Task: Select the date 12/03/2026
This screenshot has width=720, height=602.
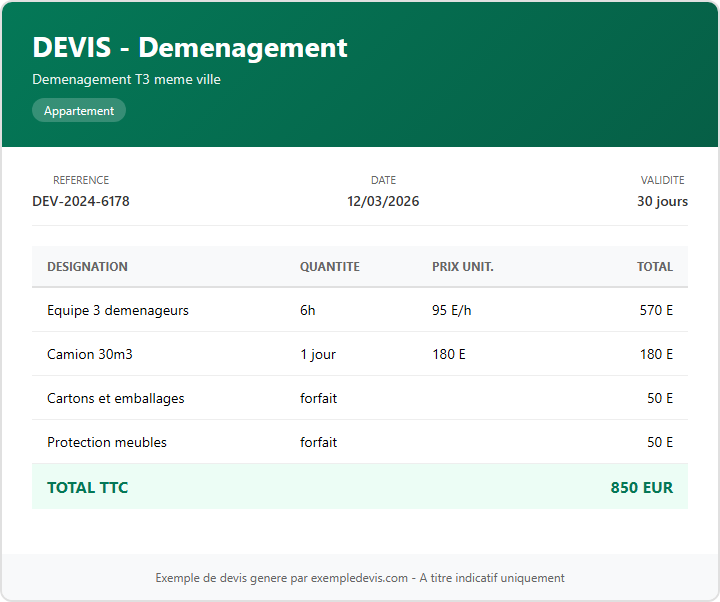Action: (x=383, y=201)
